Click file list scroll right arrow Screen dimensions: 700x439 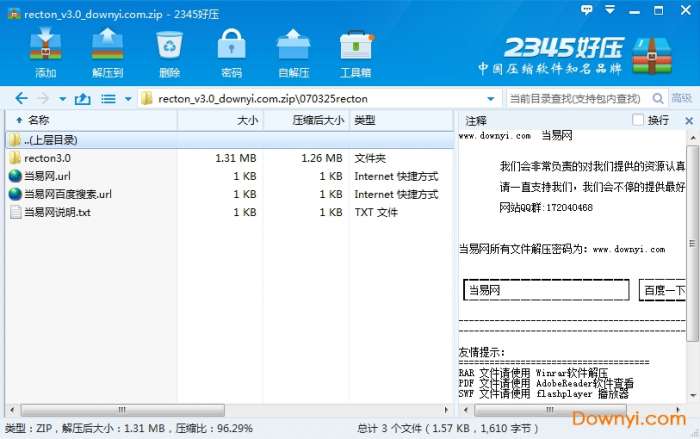point(446,409)
